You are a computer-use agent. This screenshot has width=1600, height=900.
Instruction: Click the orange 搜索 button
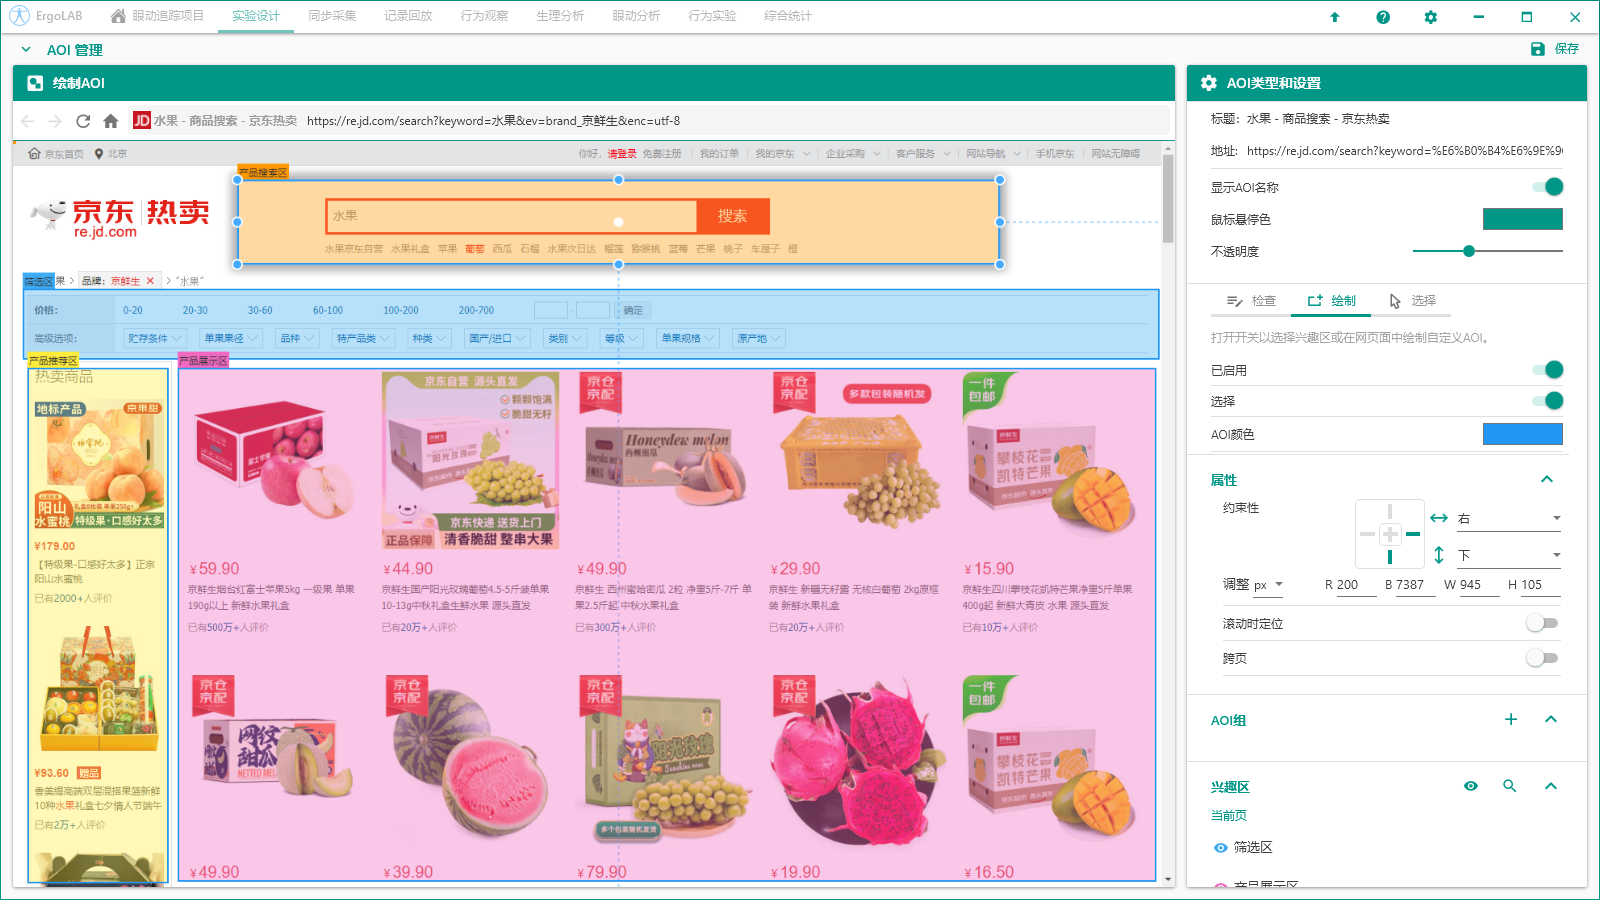click(732, 216)
